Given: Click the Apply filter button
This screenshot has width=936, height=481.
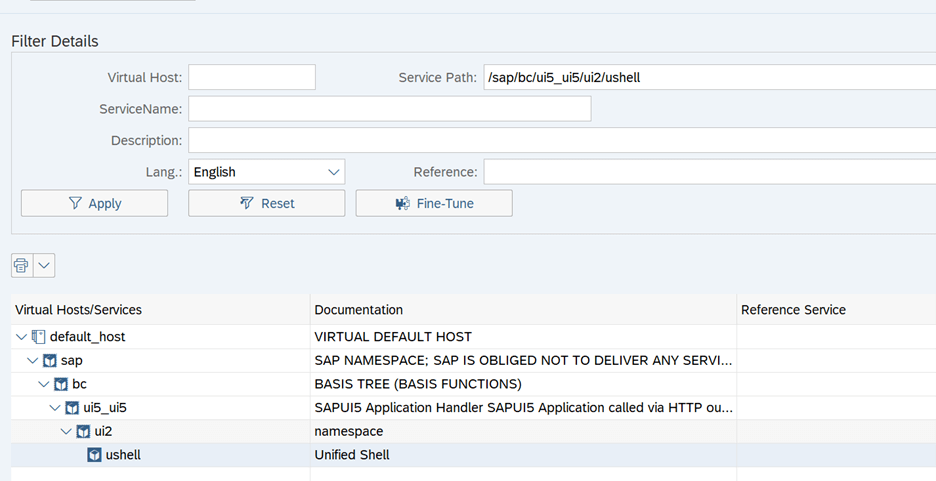Looking at the screenshot, I should tap(94, 203).
